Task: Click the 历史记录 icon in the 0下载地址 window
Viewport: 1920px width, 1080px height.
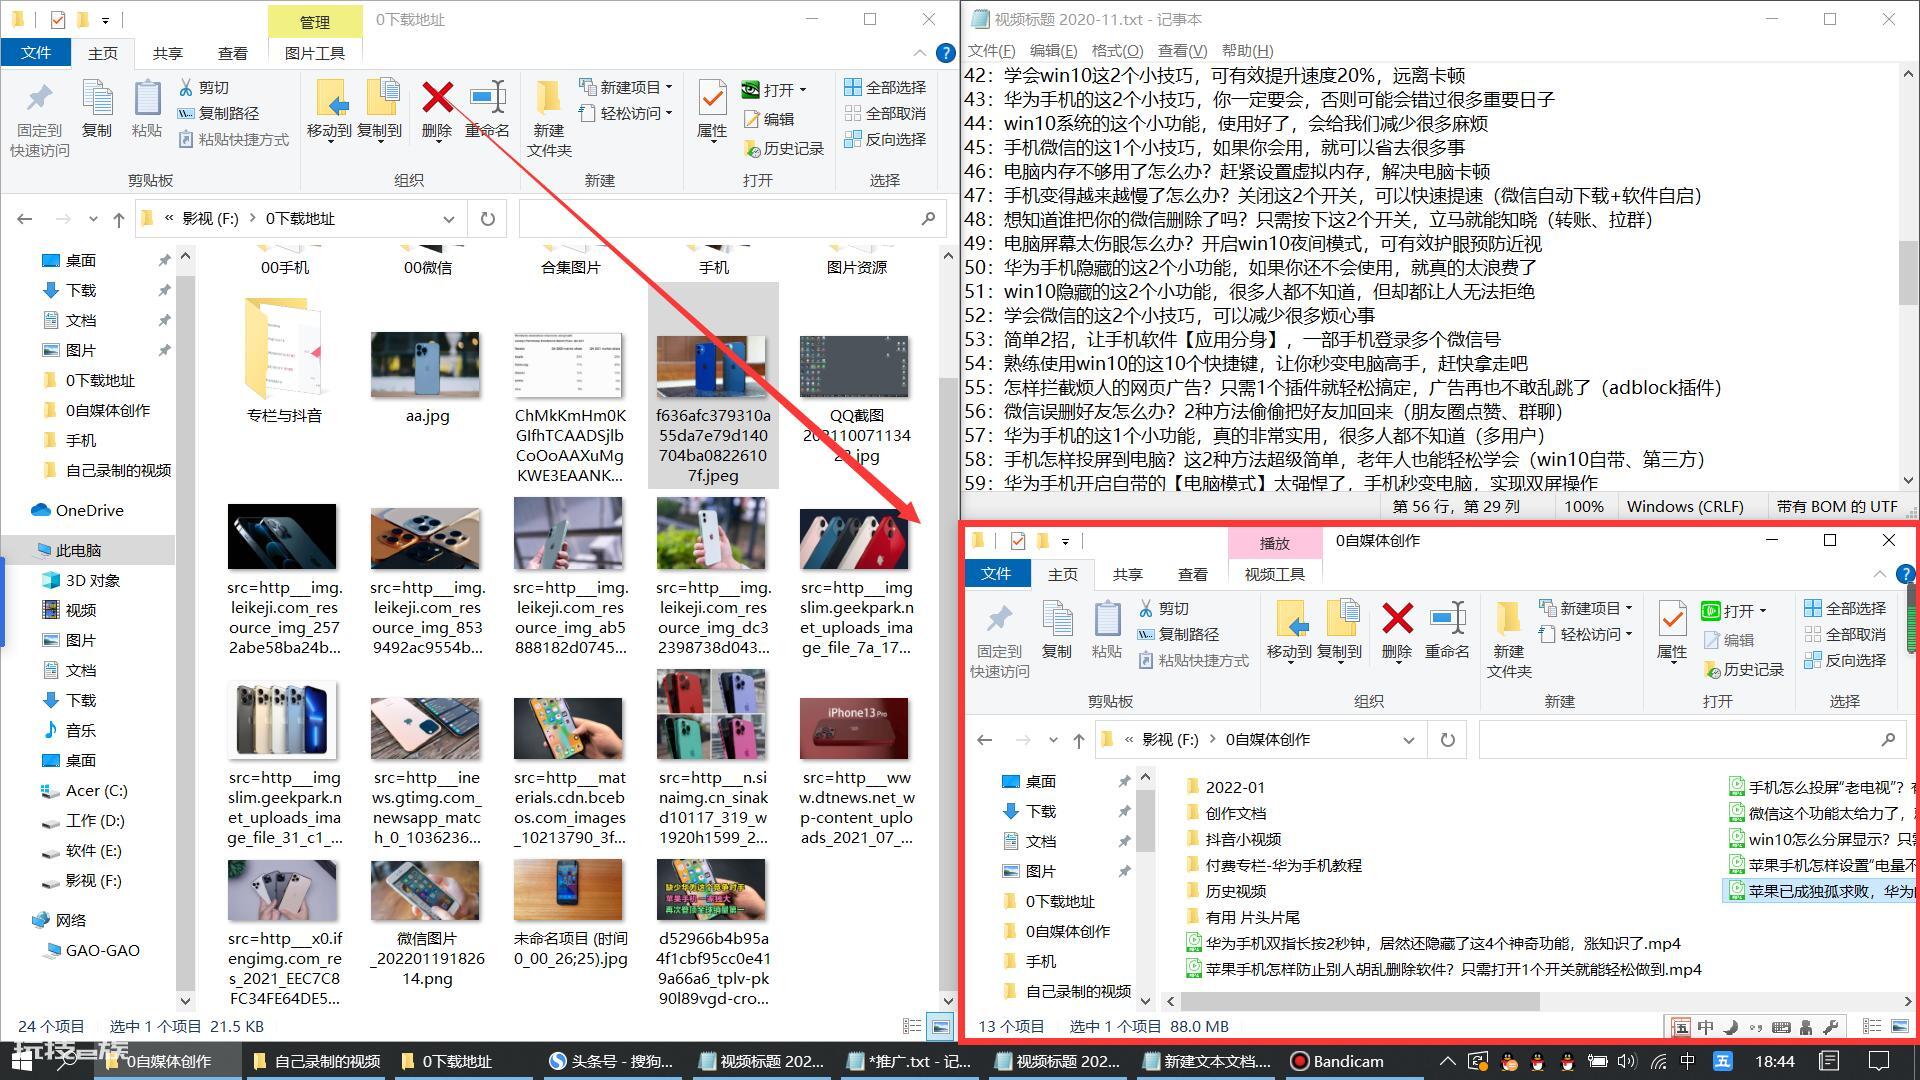Action: (752, 149)
